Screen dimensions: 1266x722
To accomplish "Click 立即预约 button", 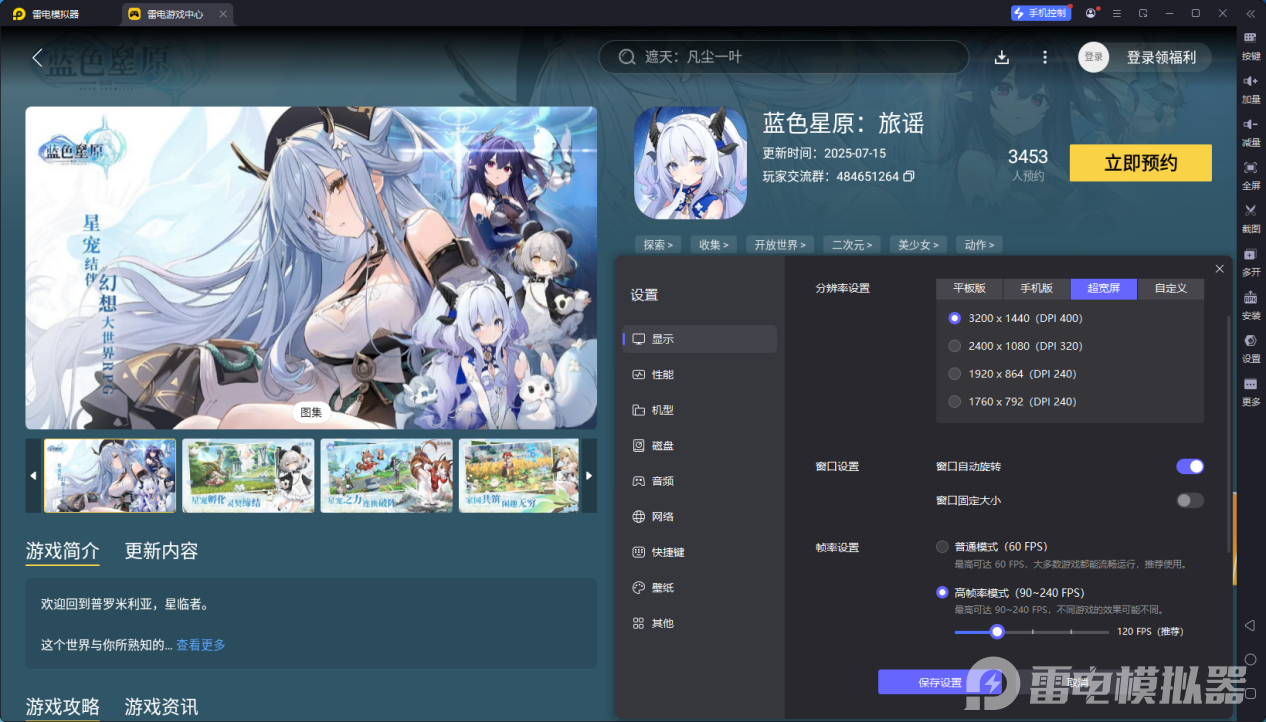I will click(x=1140, y=163).
